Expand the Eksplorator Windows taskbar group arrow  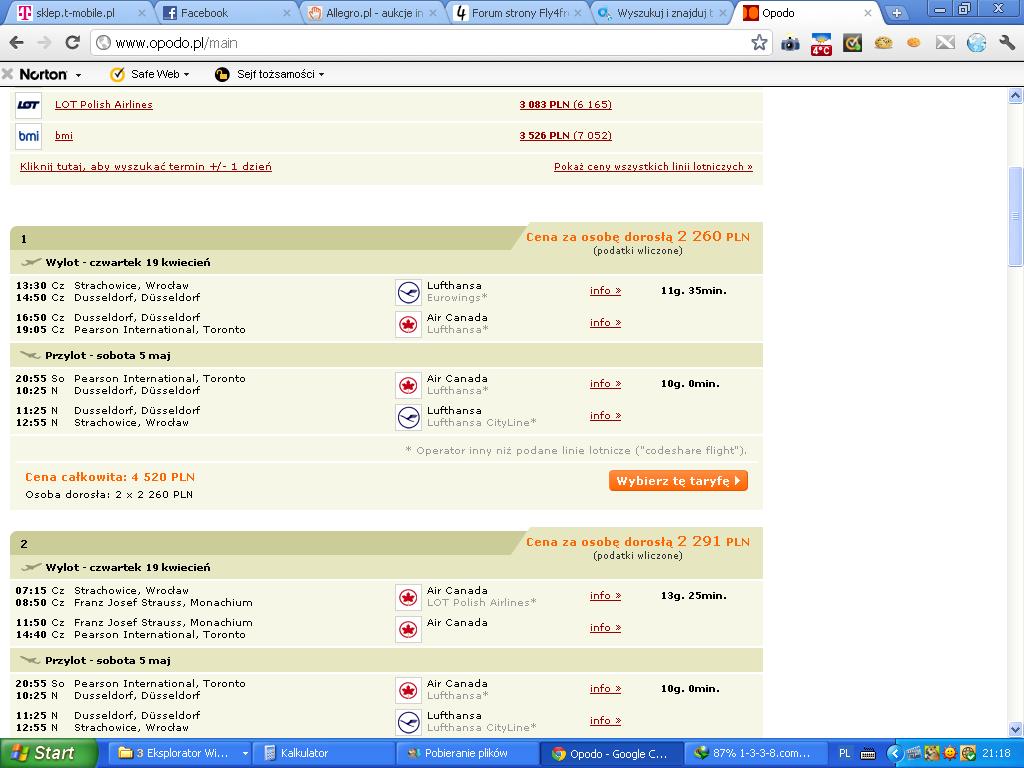tap(245, 754)
